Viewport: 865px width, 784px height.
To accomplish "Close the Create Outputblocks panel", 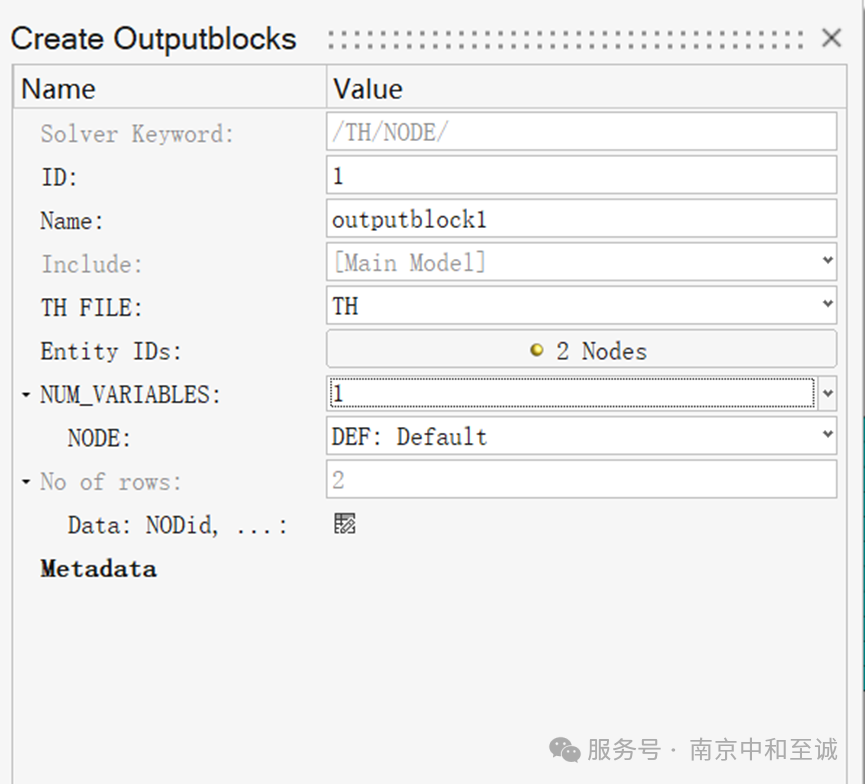I will [x=831, y=38].
